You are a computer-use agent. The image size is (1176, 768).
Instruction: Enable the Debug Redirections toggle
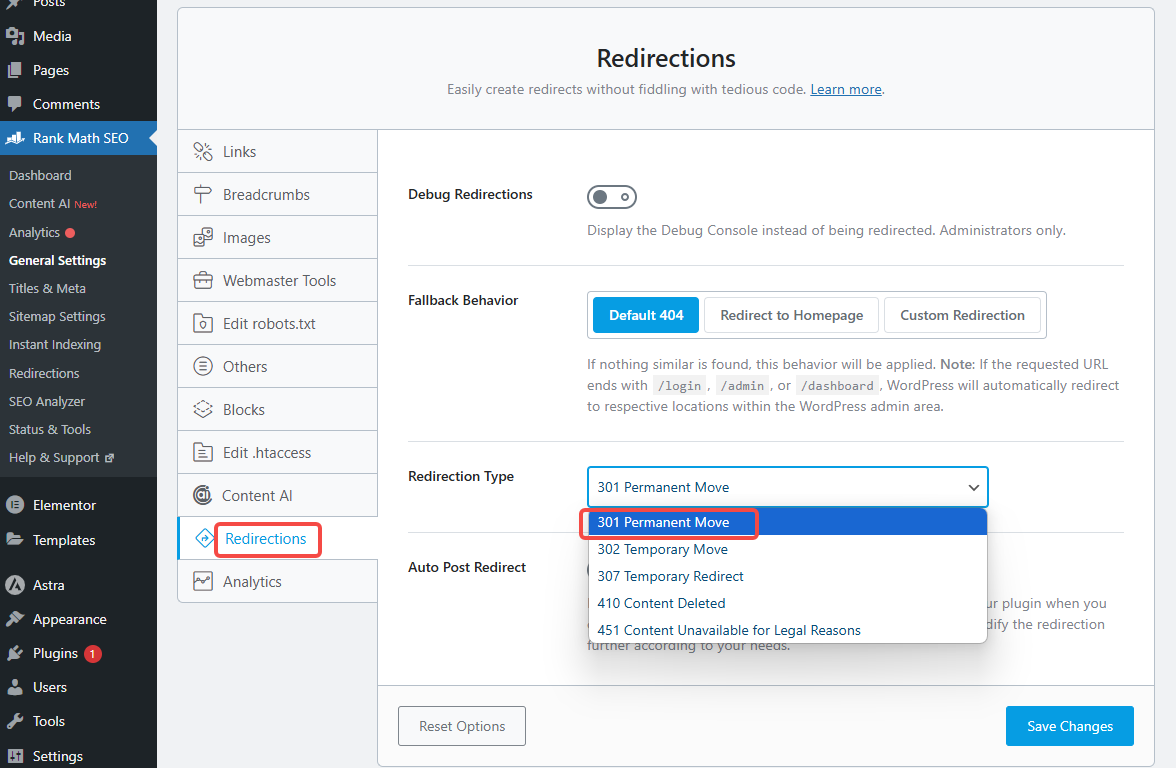[x=612, y=197]
